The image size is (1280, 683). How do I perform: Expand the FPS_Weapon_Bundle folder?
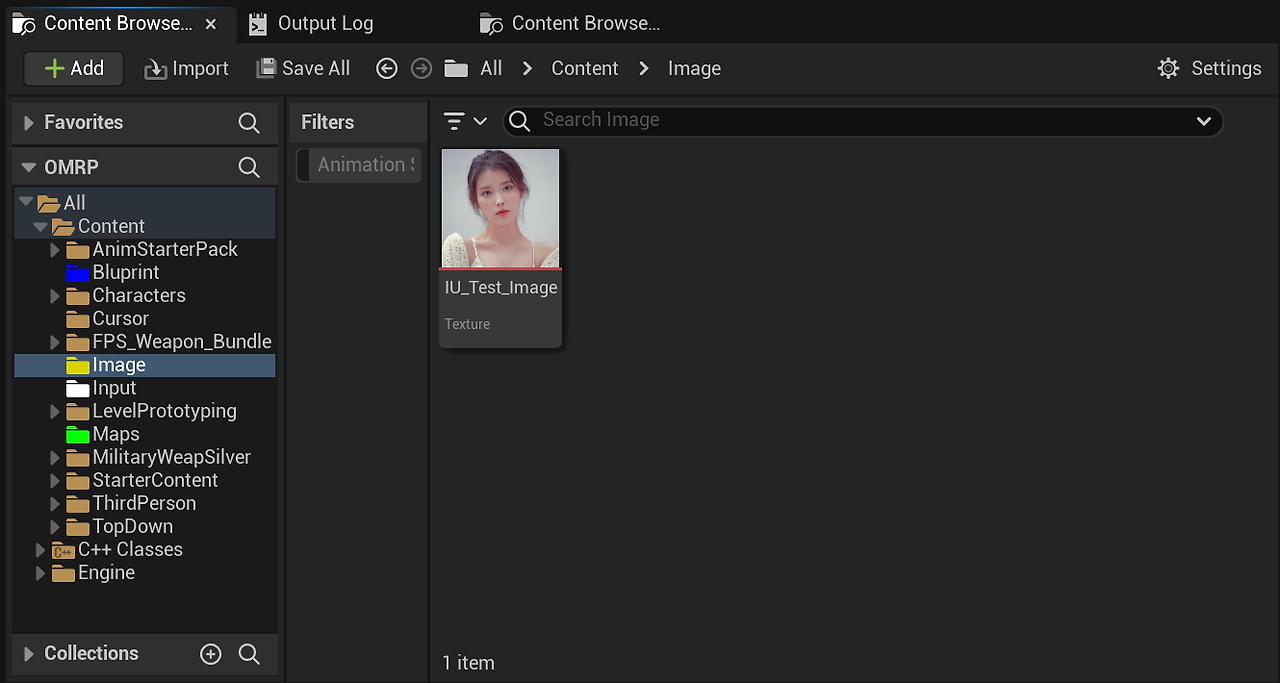coord(56,342)
